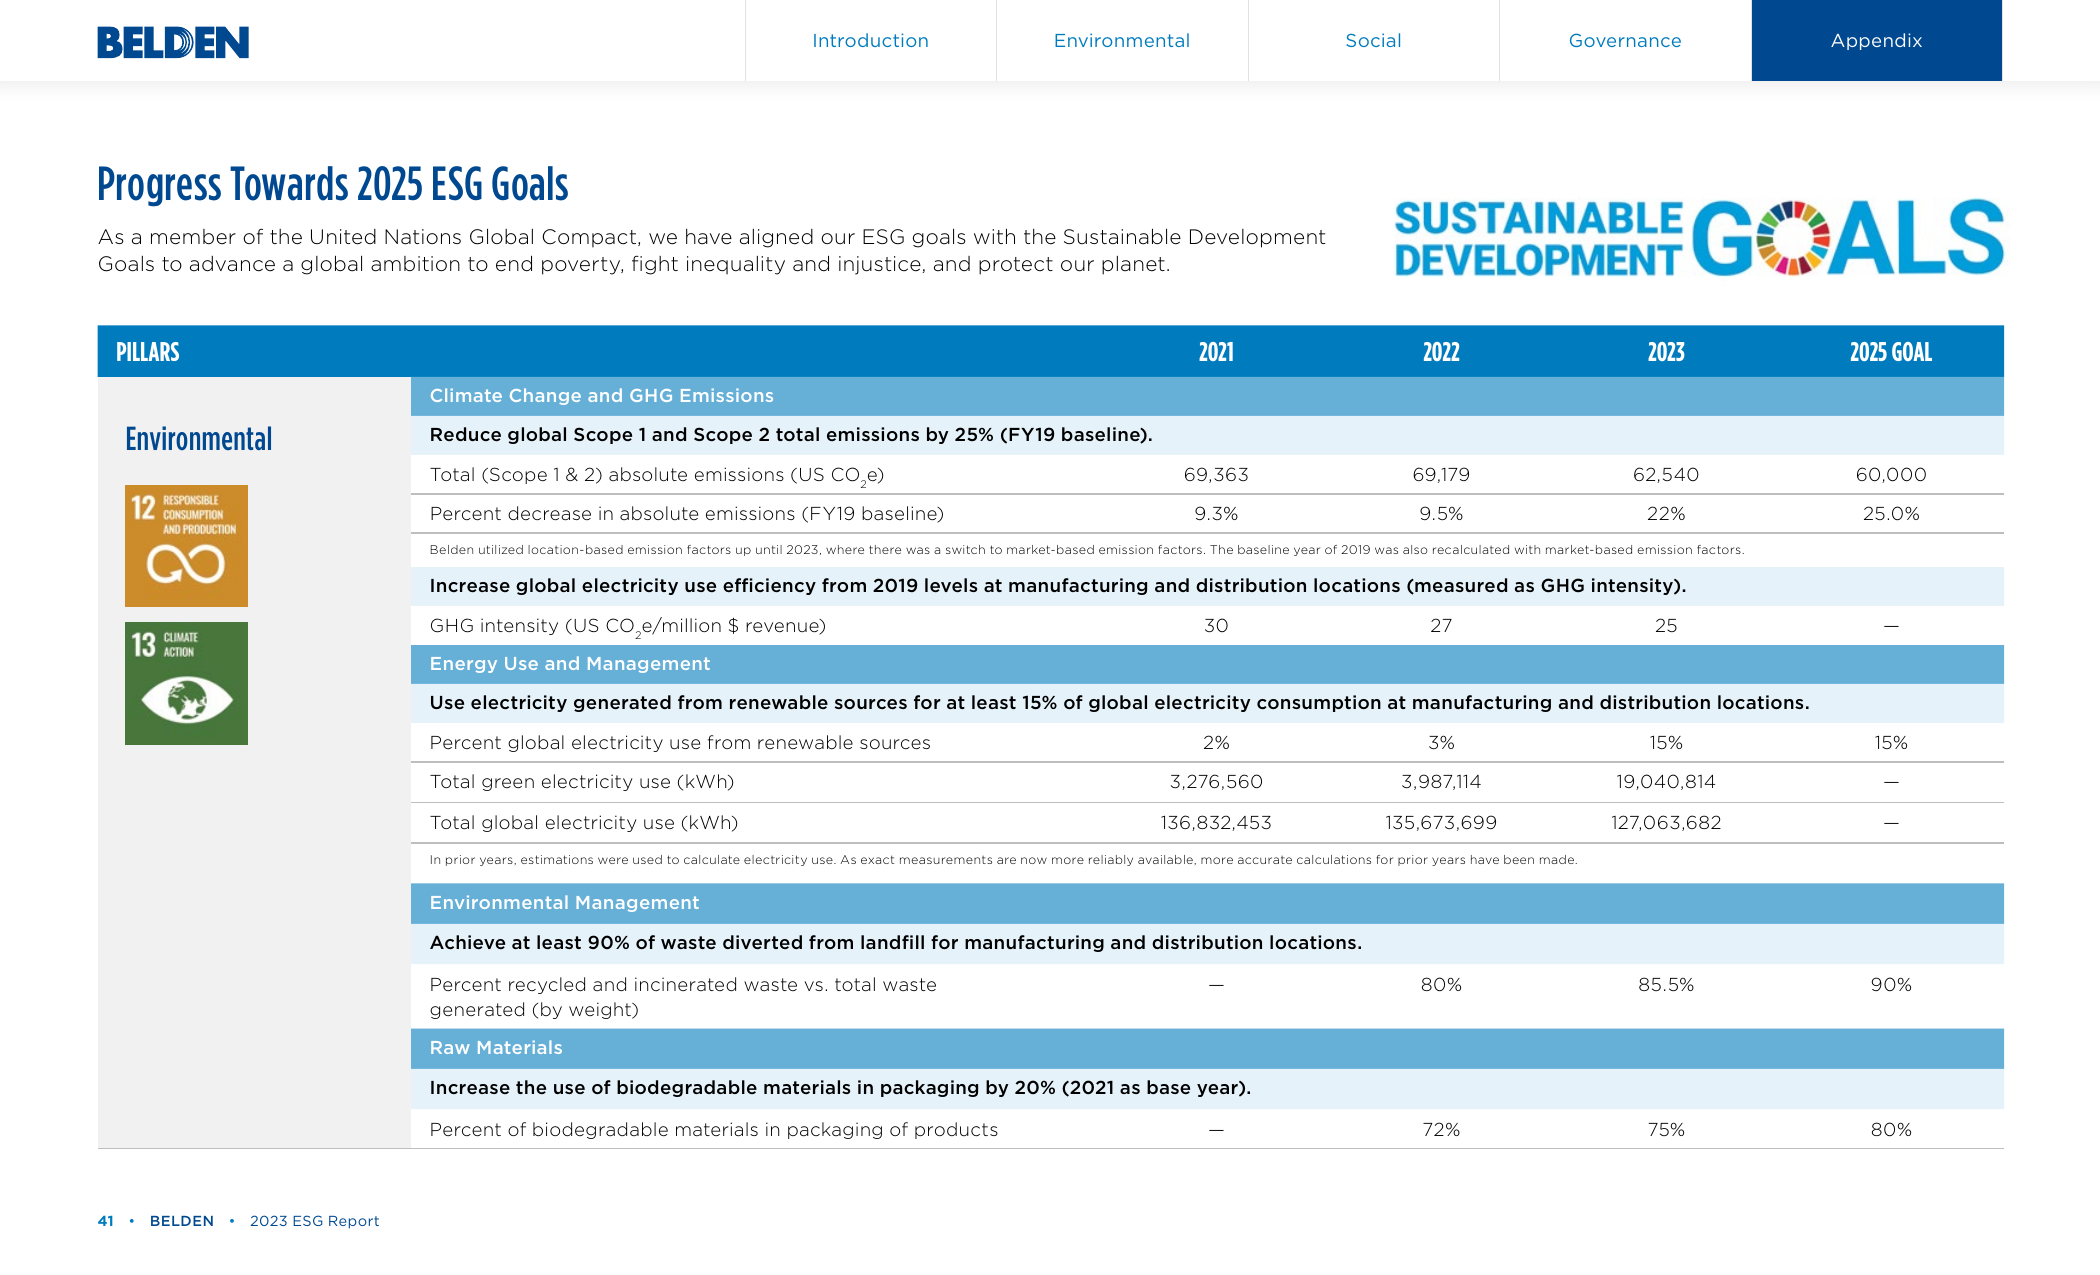Click the 136,832,453 total electricity value
The image size is (2100, 1275).
coord(1216,823)
